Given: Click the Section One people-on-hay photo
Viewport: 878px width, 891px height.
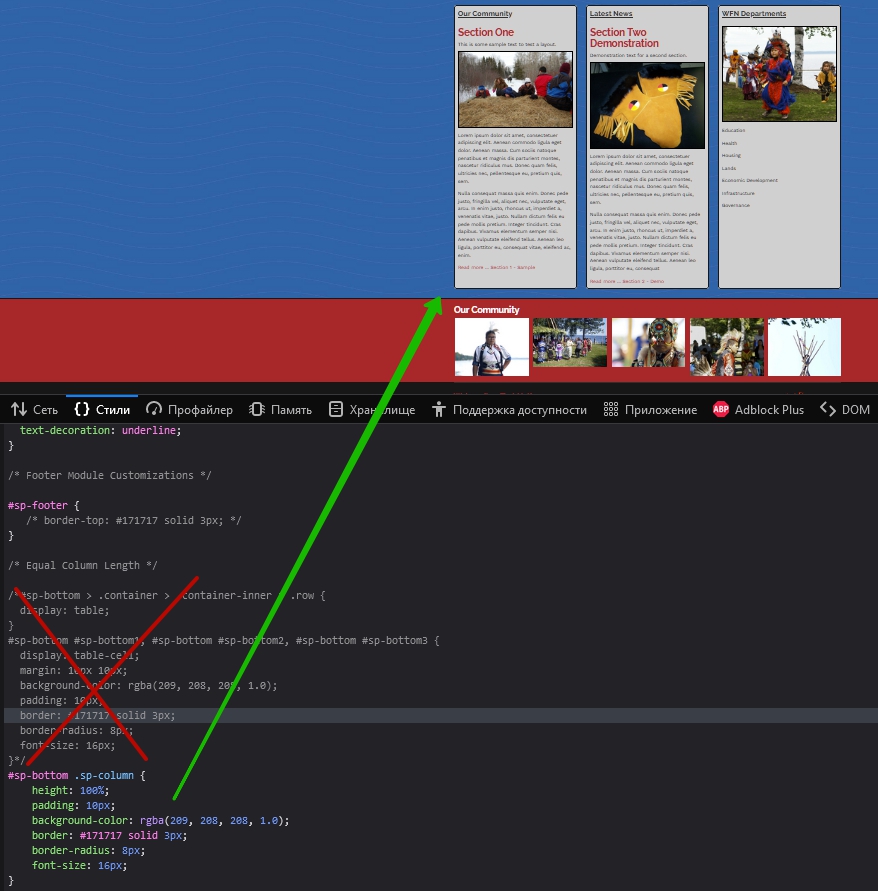Looking at the screenshot, I should pyautogui.click(x=515, y=89).
